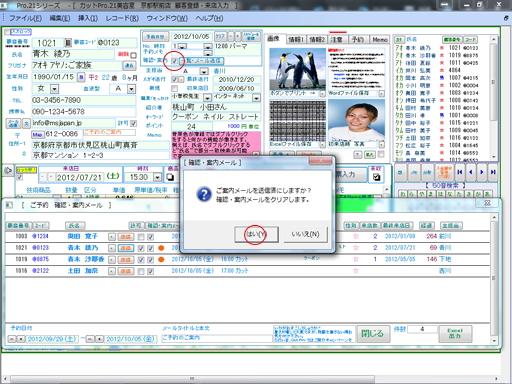Switch to the 情報1 tab

296,40
